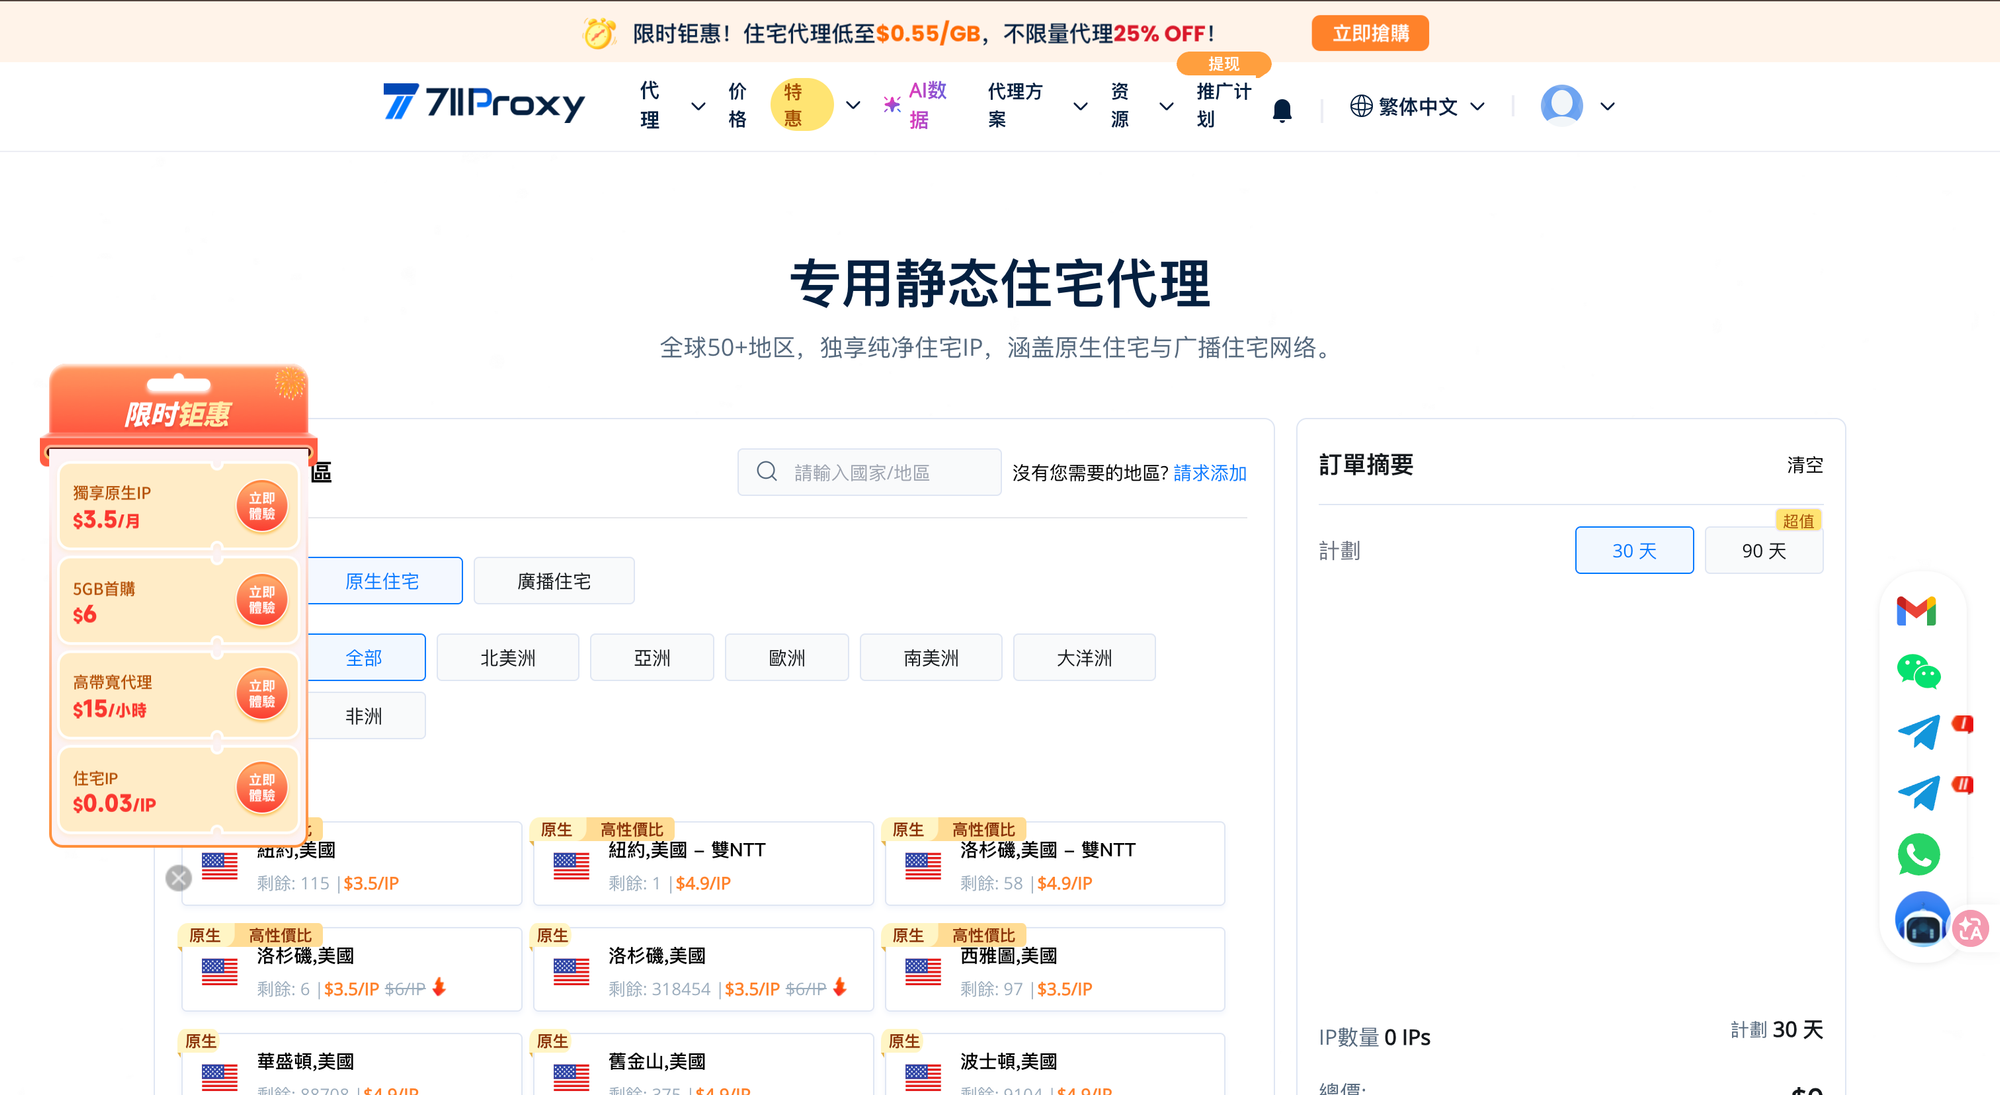Click 清空 to clear order summary
The height and width of the screenshot is (1095, 2000).
tap(1805, 465)
